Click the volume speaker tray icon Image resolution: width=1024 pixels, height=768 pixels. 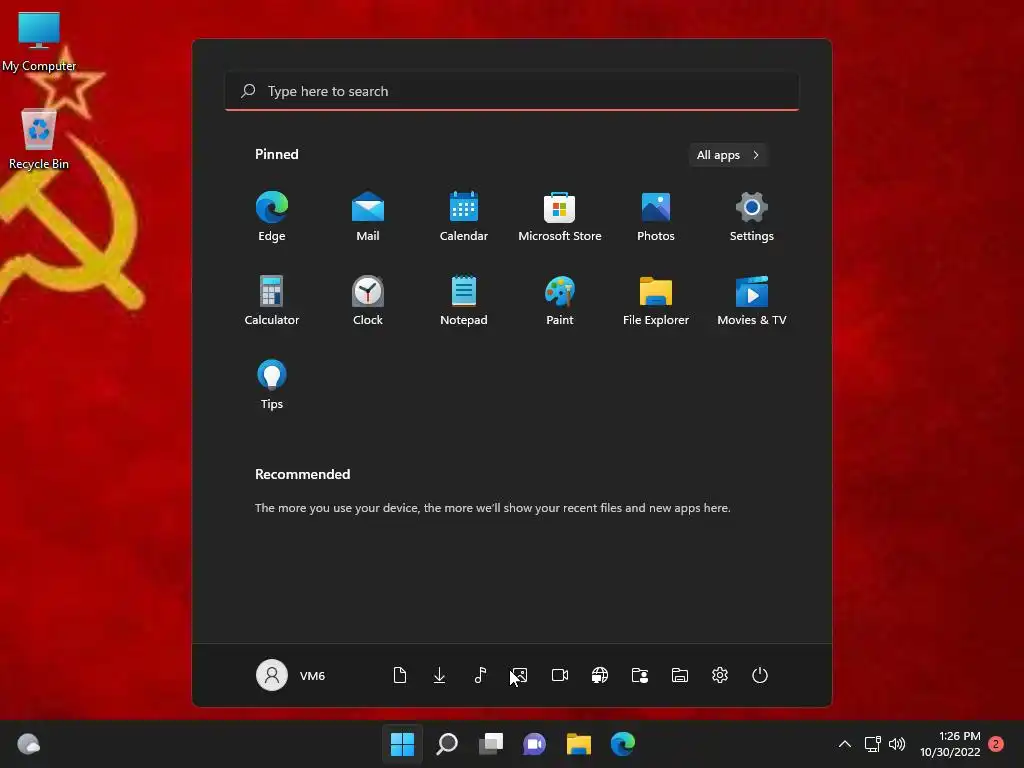[897, 744]
